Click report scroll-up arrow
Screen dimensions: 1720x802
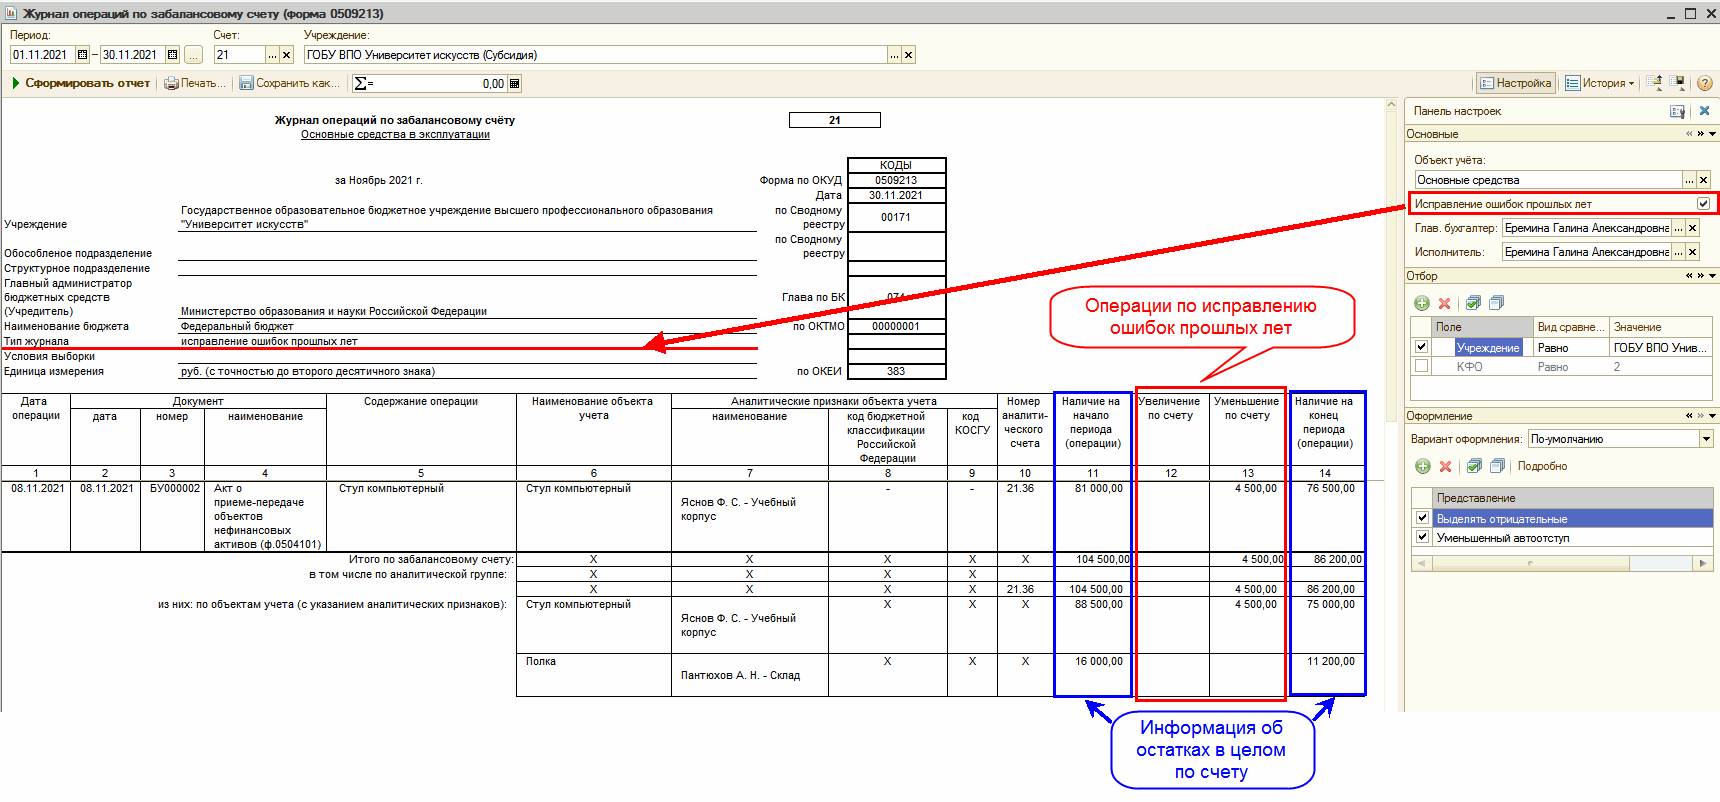coord(1391,104)
